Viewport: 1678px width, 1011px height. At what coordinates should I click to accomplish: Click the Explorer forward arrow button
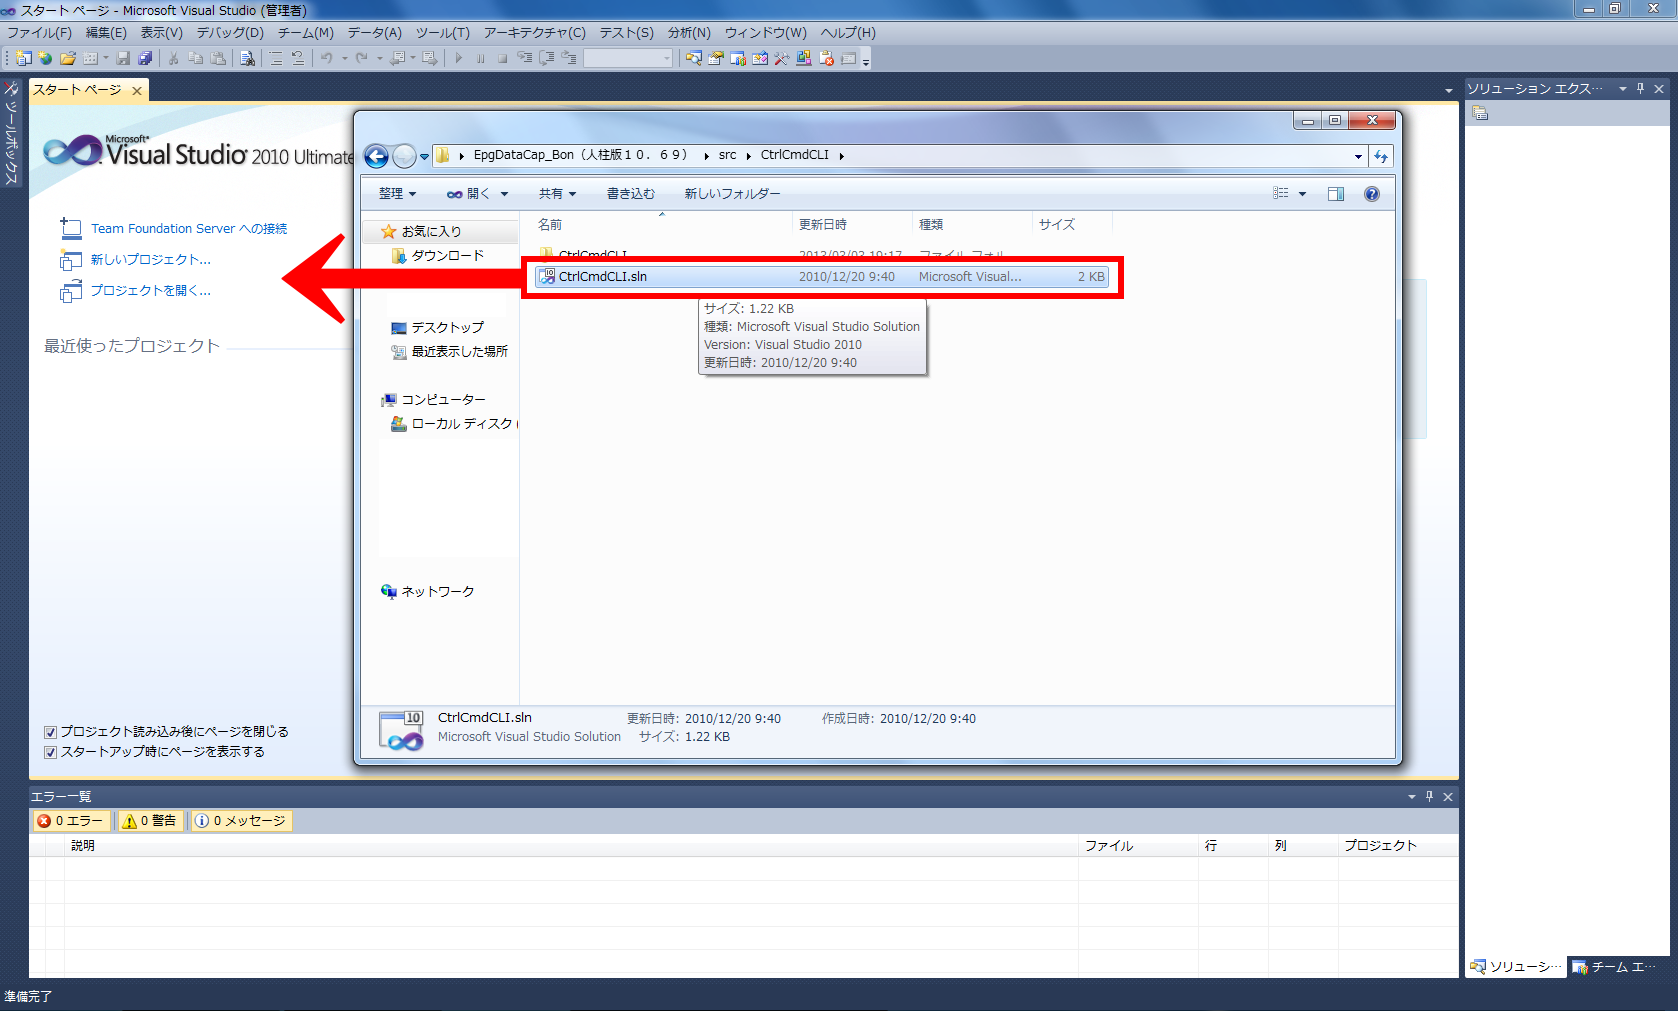[x=404, y=156]
